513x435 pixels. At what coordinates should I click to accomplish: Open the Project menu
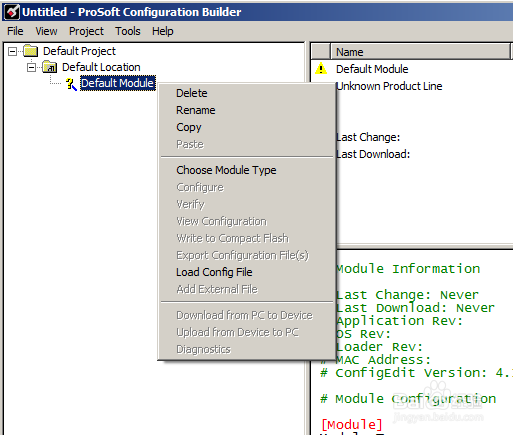pos(86,31)
